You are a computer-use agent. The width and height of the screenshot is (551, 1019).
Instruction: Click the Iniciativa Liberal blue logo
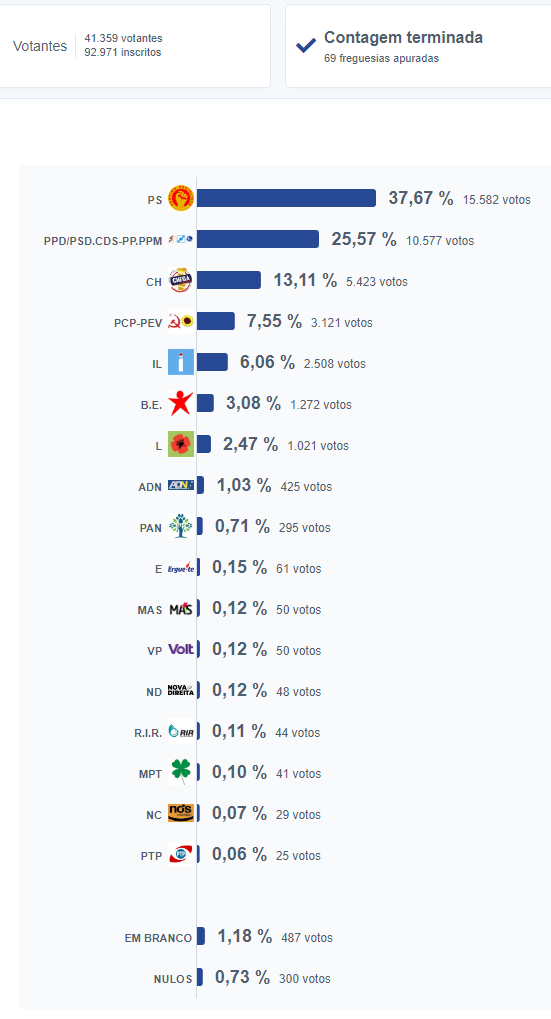click(181, 362)
